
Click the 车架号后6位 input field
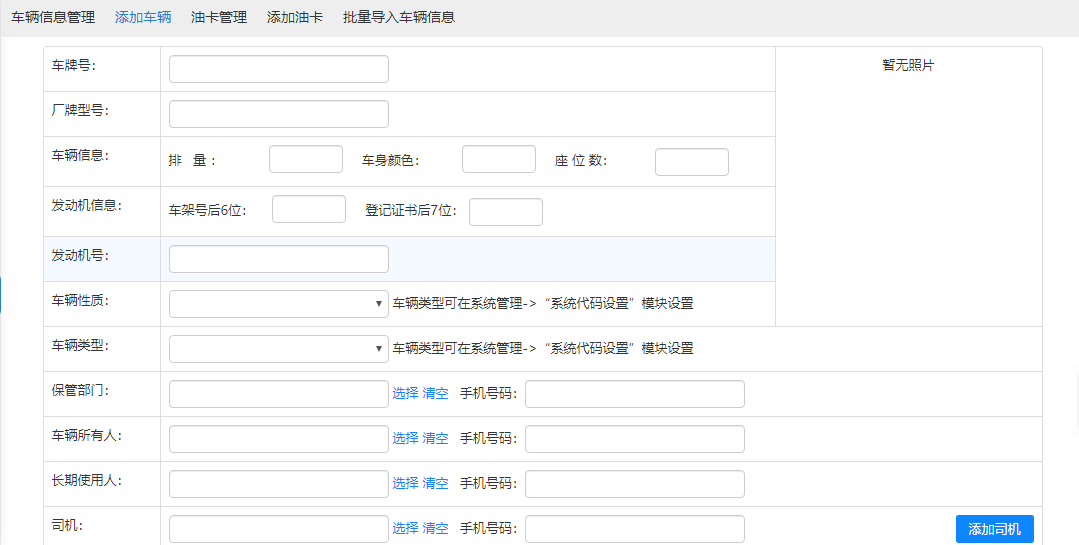(x=308, y=209)
